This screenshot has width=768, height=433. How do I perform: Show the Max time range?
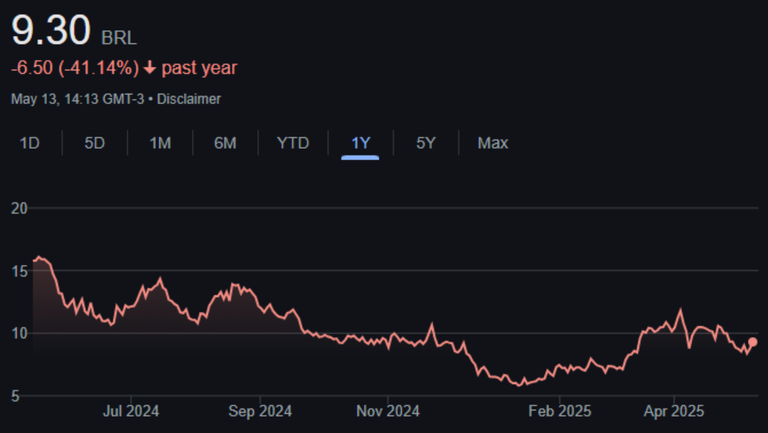(x=492, y=143)
